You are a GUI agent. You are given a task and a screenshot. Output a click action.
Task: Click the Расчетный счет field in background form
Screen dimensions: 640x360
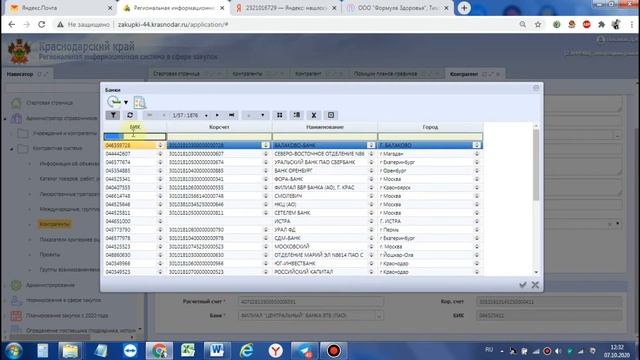click(311, 302)
